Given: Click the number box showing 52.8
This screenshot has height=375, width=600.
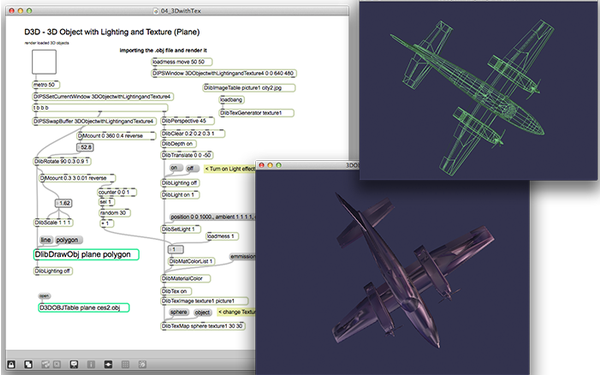Looking at the screenshot, I should 85,147.
